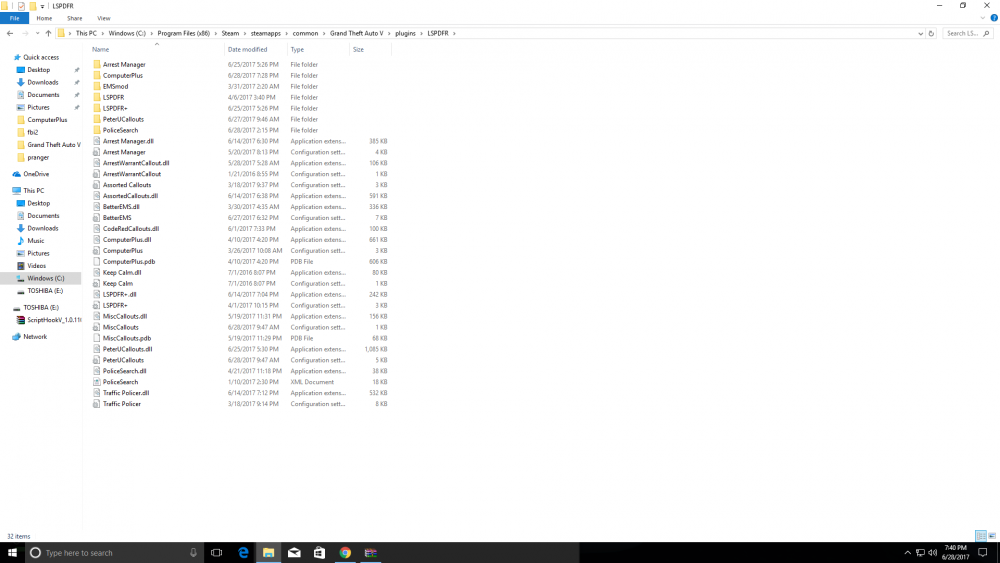Screen dimensions: 1000x563
Task: Switch to details view layout button
Action: (x=981, y=536)
